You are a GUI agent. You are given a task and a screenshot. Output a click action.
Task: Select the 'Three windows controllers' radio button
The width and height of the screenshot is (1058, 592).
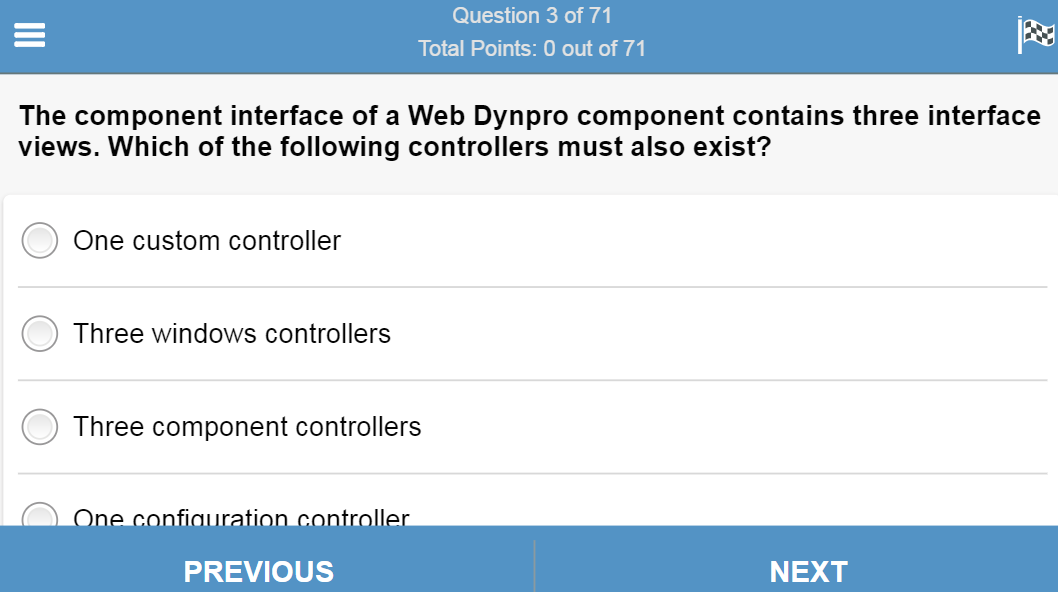[40, 334]
